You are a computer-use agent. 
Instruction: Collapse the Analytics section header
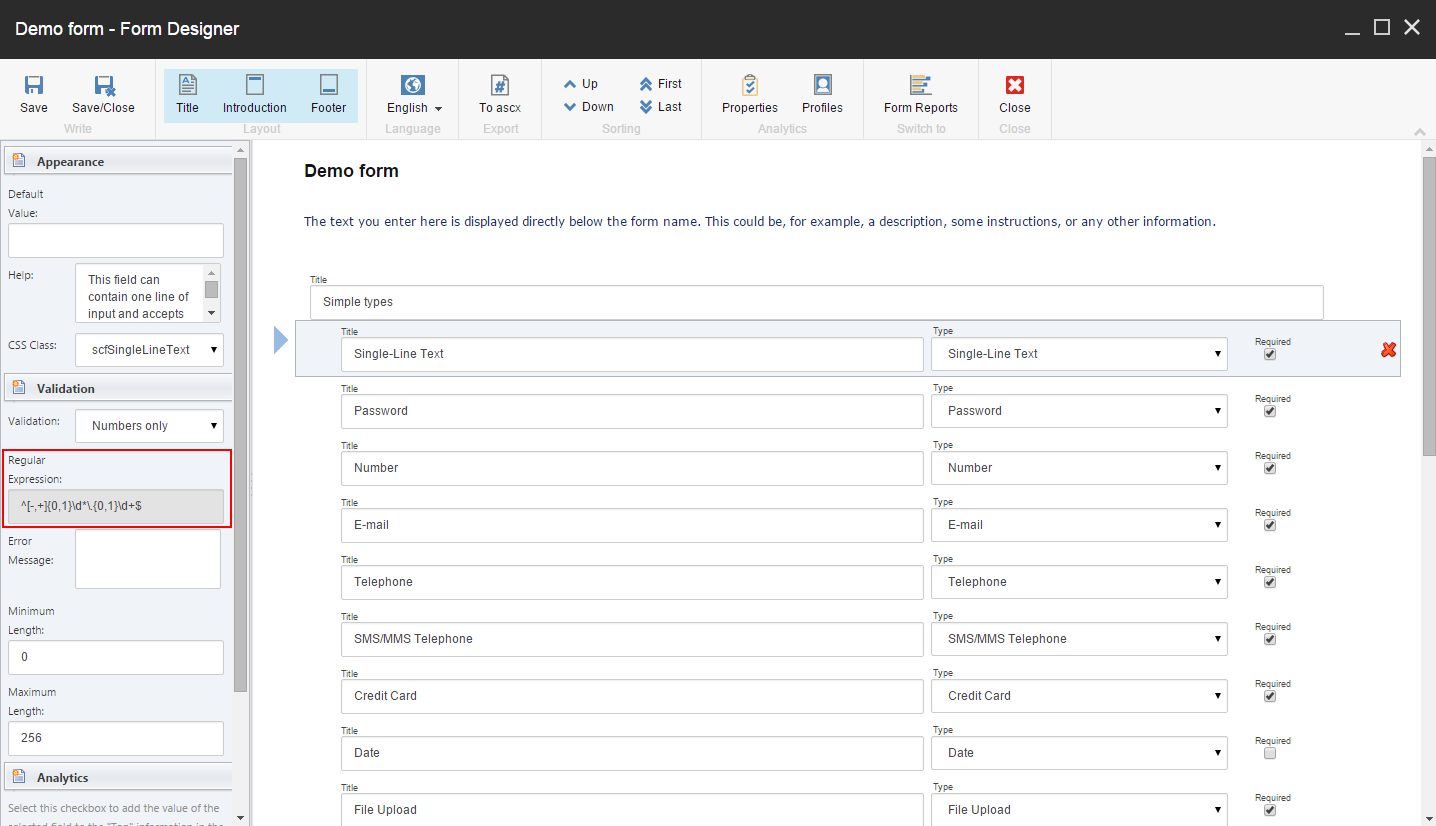pos(118,778)
